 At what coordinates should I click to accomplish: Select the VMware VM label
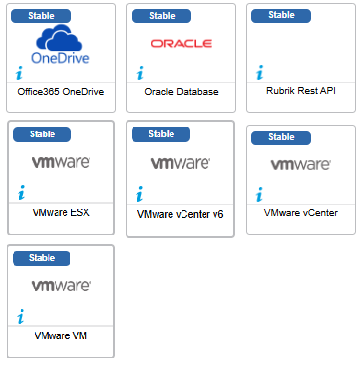(61, 336)
